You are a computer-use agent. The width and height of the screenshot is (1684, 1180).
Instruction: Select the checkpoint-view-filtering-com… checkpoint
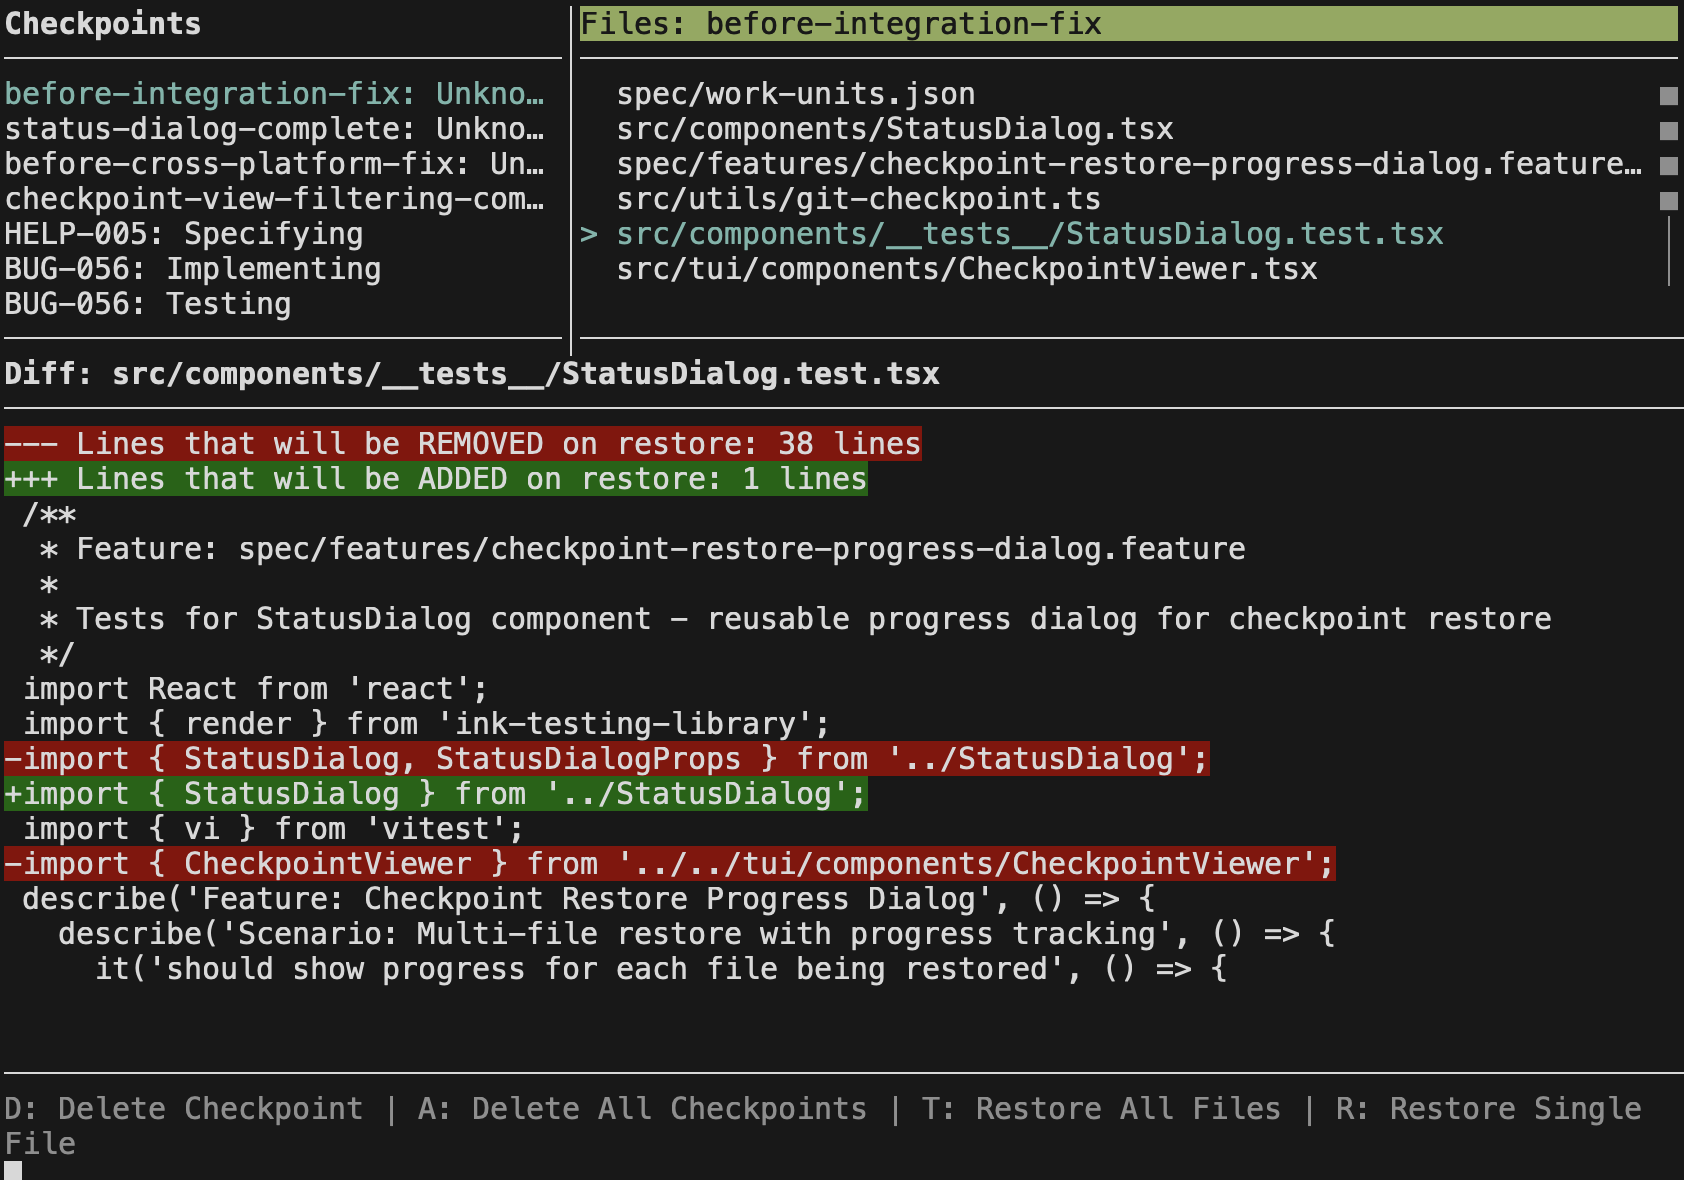[274, 199]
